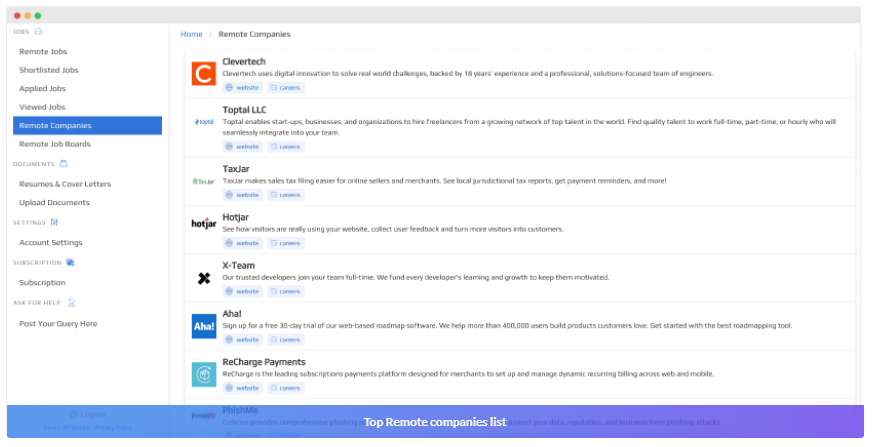The height and width of the screenshot is (447, 873).
Task: Click the Aha! company name
Action: click(232, 313)
